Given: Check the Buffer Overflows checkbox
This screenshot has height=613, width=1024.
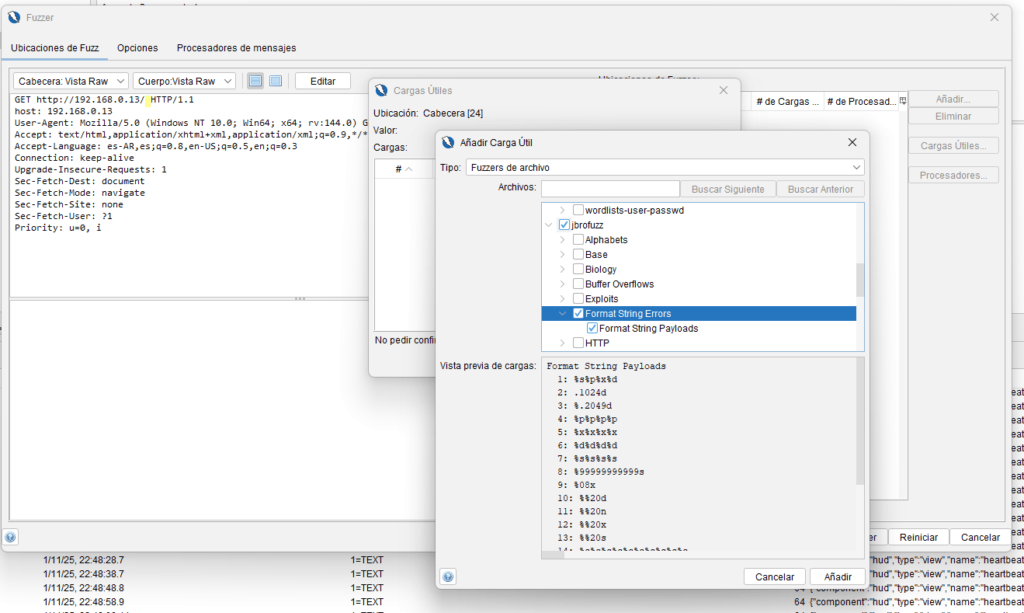Looking at the screenshot, I should pos(578,284).
